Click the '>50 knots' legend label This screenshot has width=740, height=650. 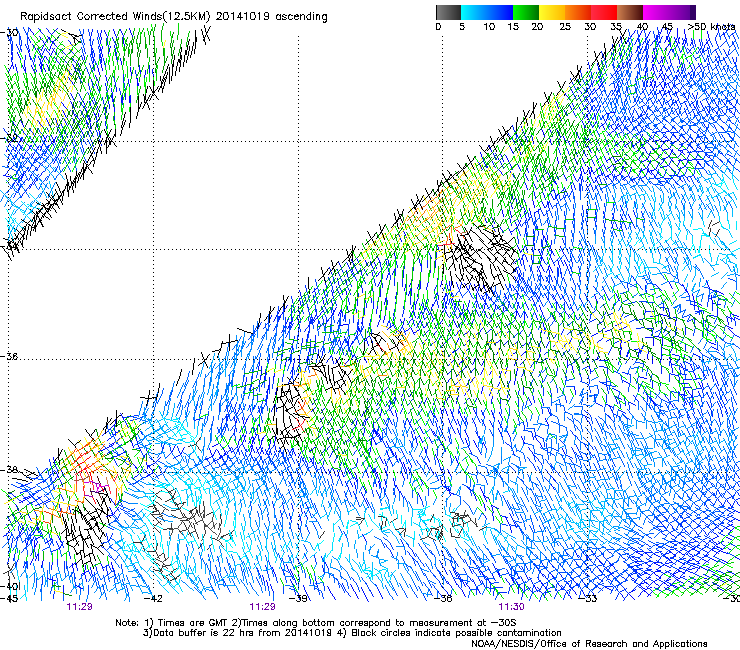click(x=712, y=27)
